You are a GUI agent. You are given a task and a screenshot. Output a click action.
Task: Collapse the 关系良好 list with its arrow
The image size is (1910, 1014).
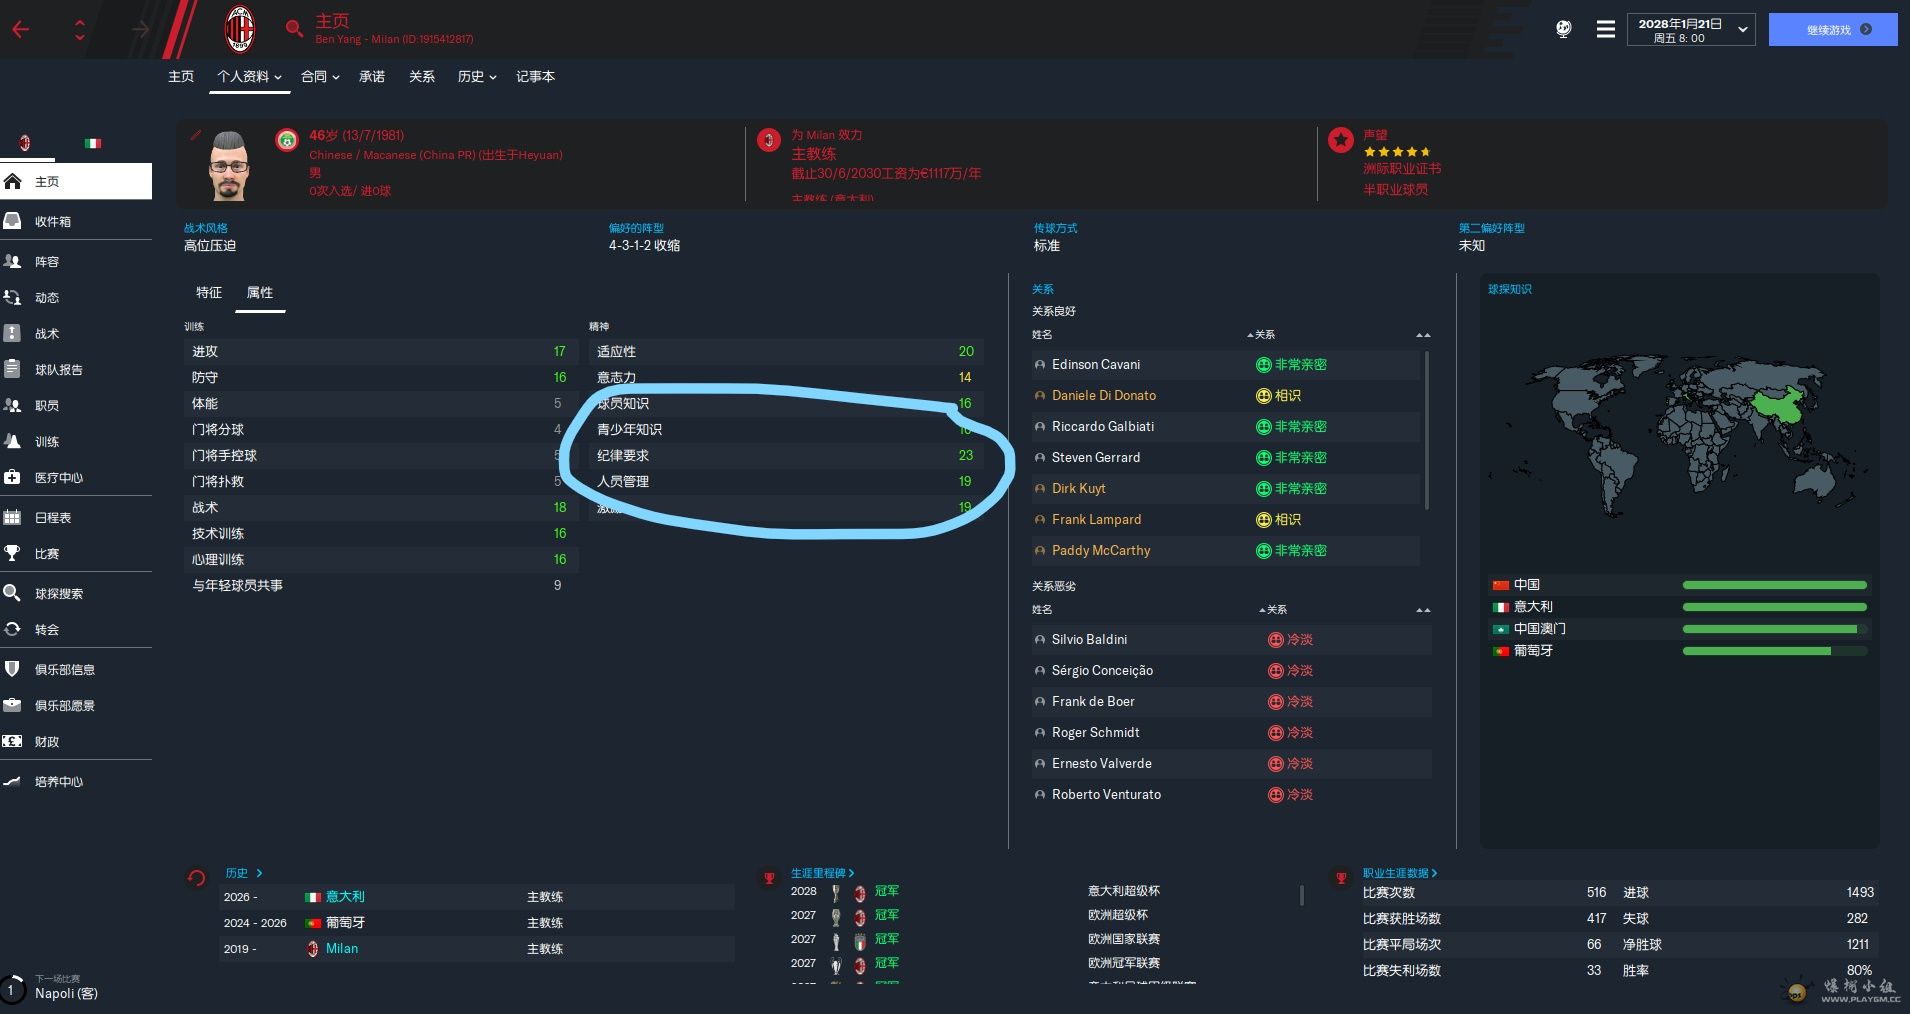point(1423,335)
